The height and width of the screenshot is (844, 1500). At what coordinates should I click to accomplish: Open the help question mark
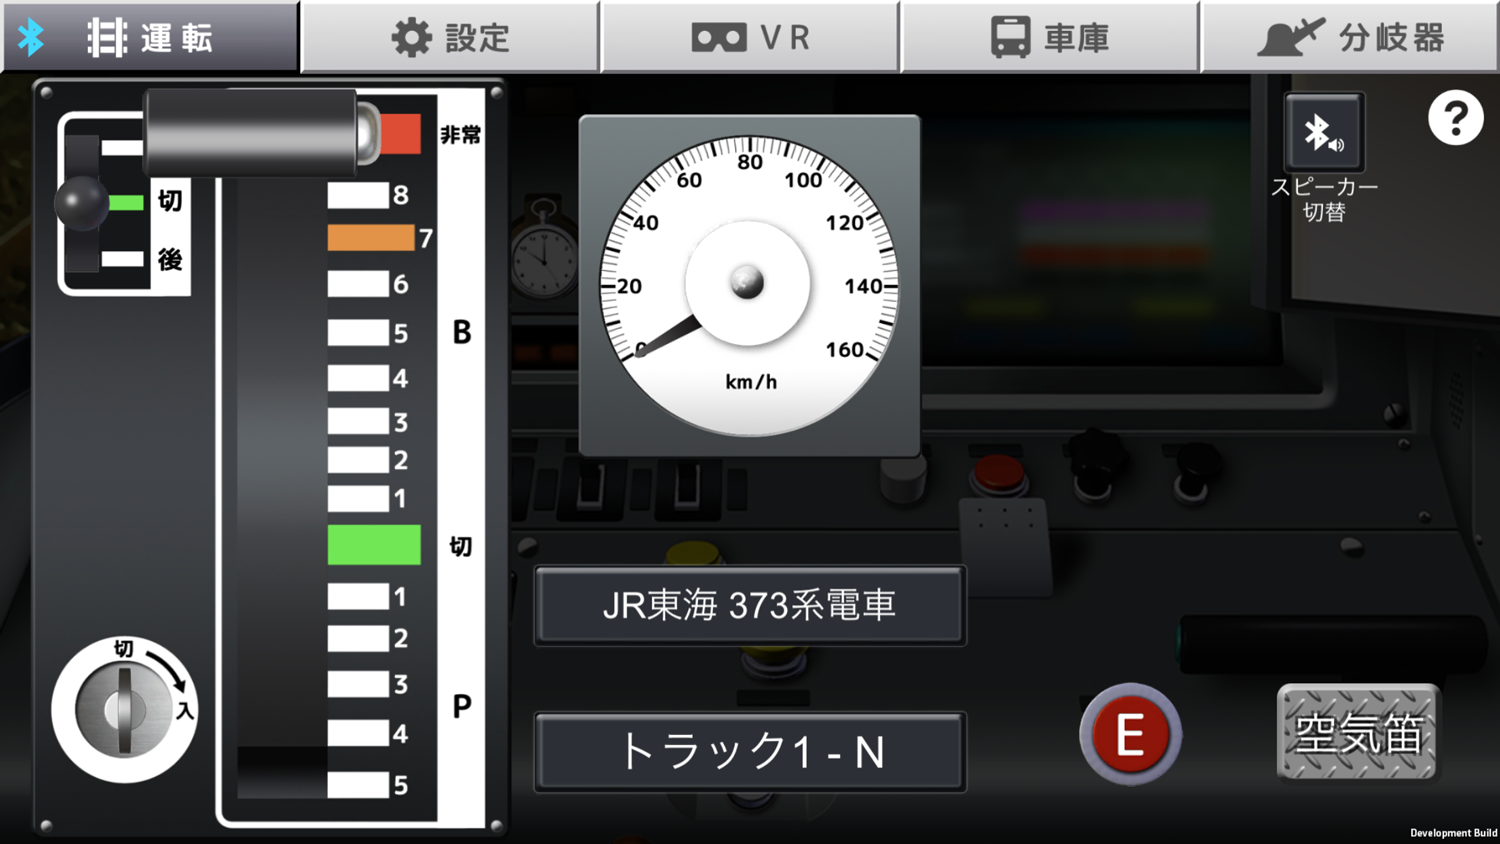1455,118
